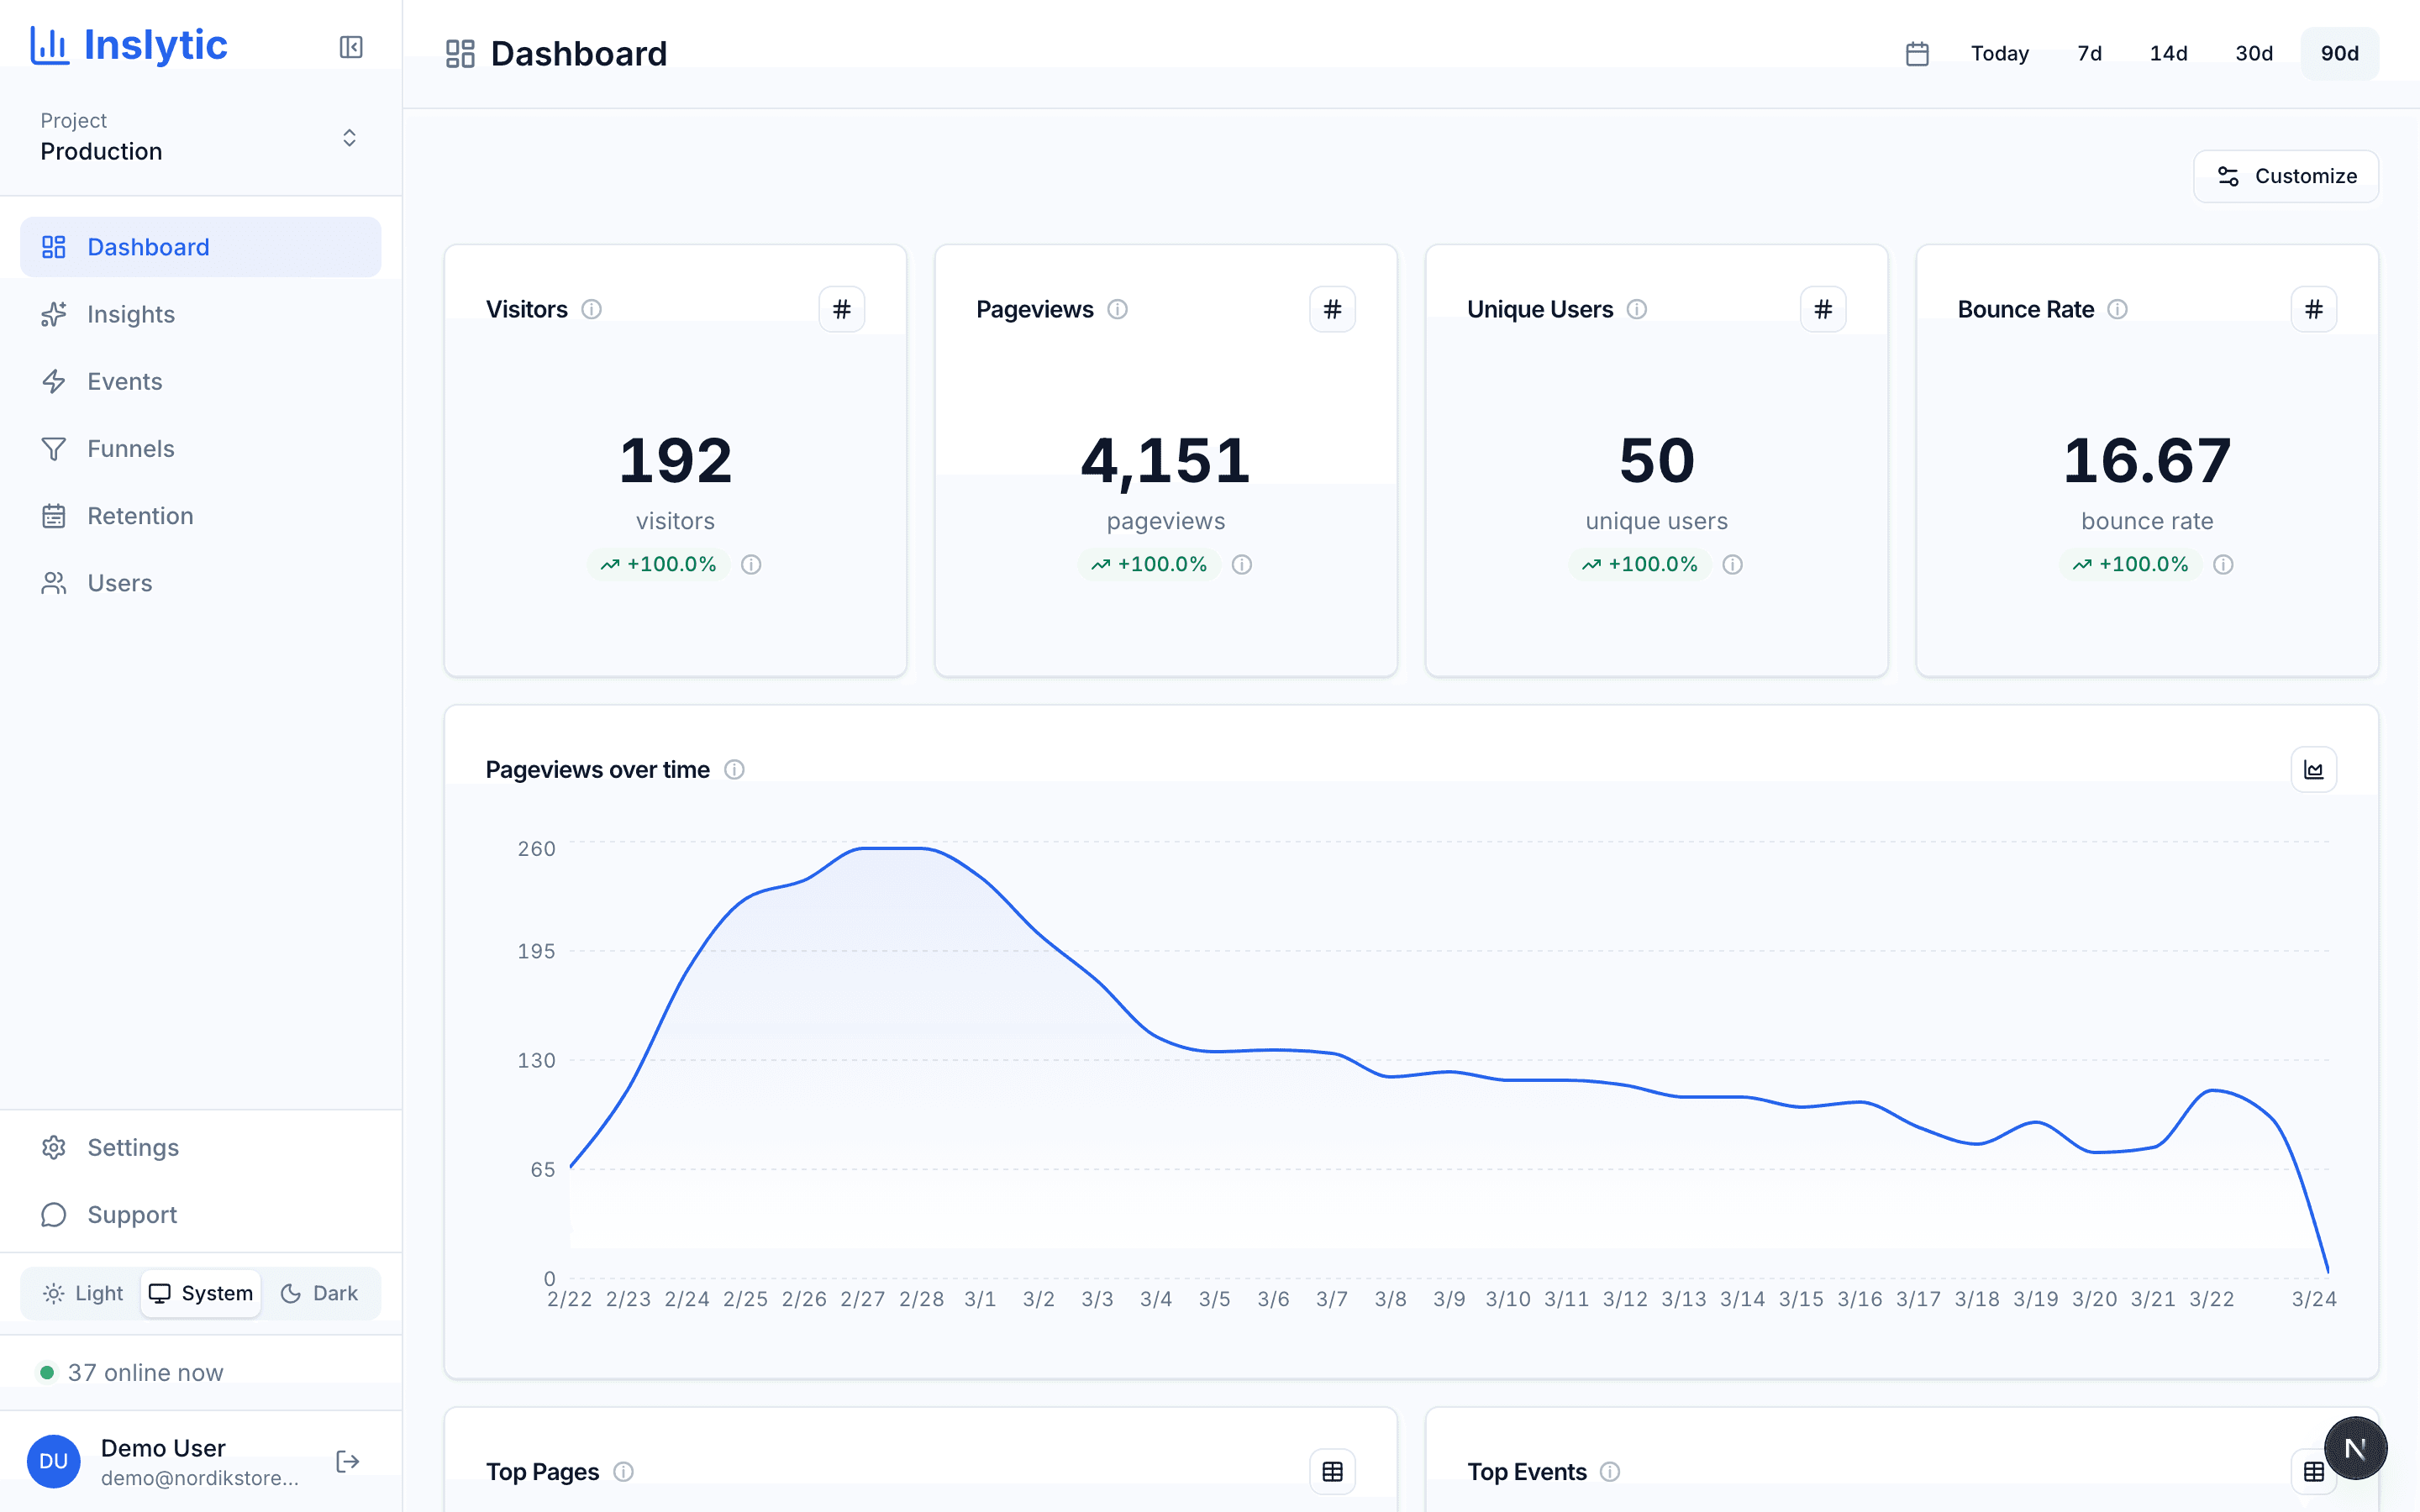Click the calendar icon in the header
Screen dimensions: 2420x1512
tap(1917, 53)
